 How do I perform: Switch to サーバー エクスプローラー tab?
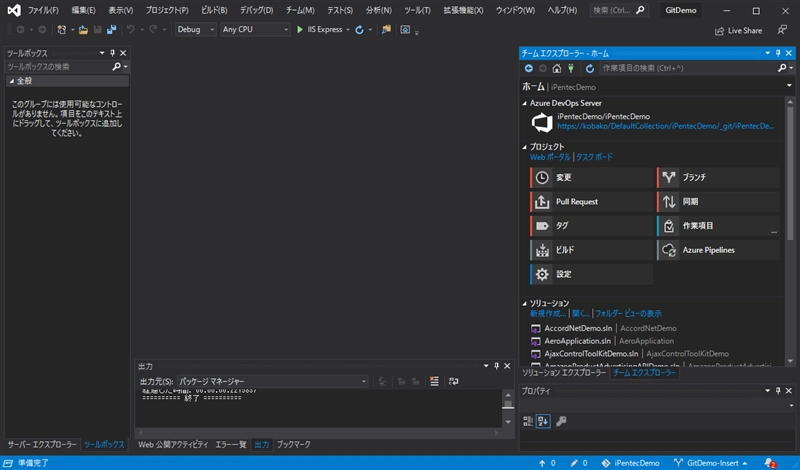42,444
